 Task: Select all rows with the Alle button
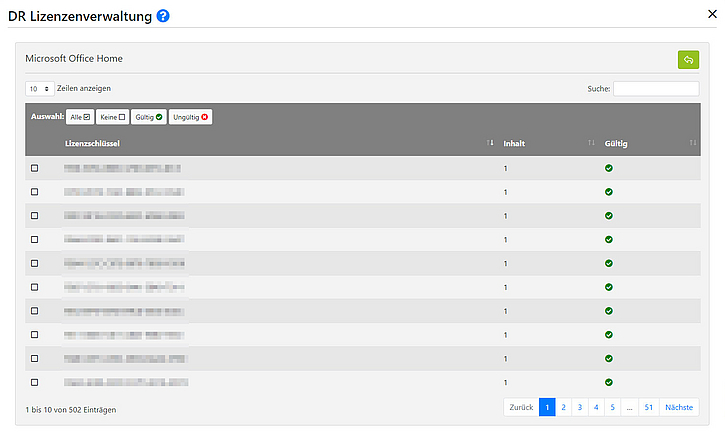point(80,117)
